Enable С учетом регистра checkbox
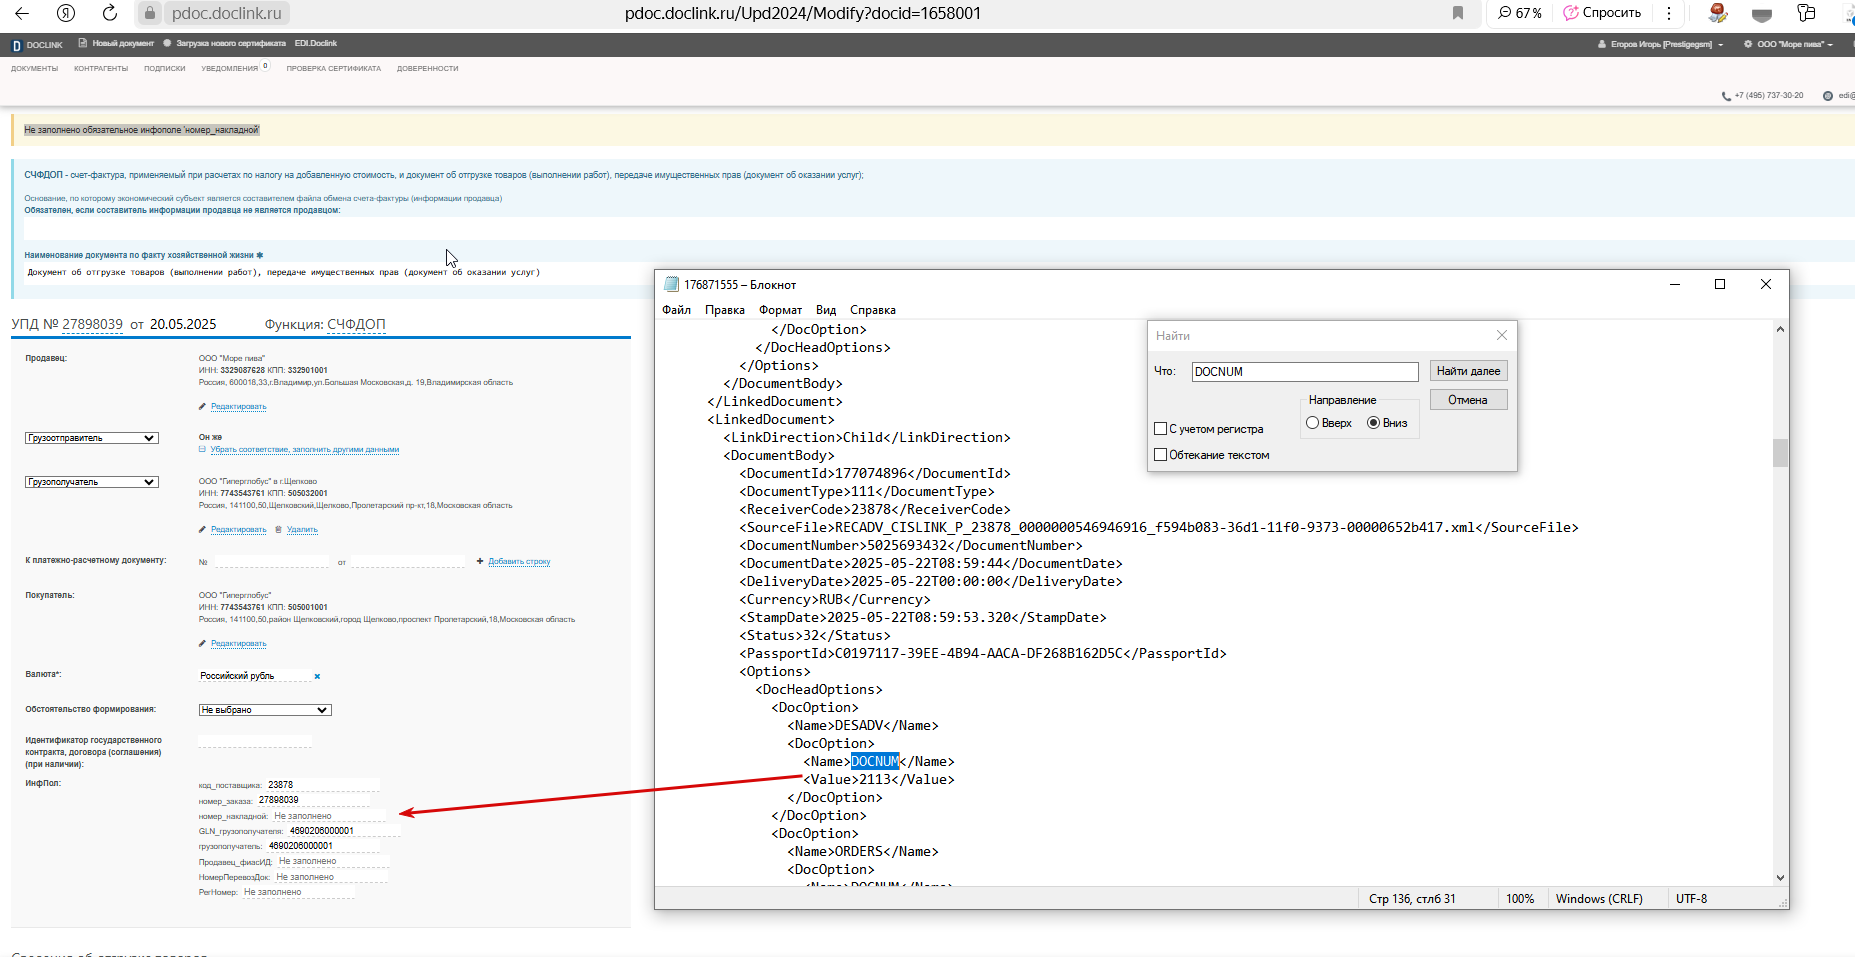The width and height of the screenshot is (1855, 957). coord(1160,429)
